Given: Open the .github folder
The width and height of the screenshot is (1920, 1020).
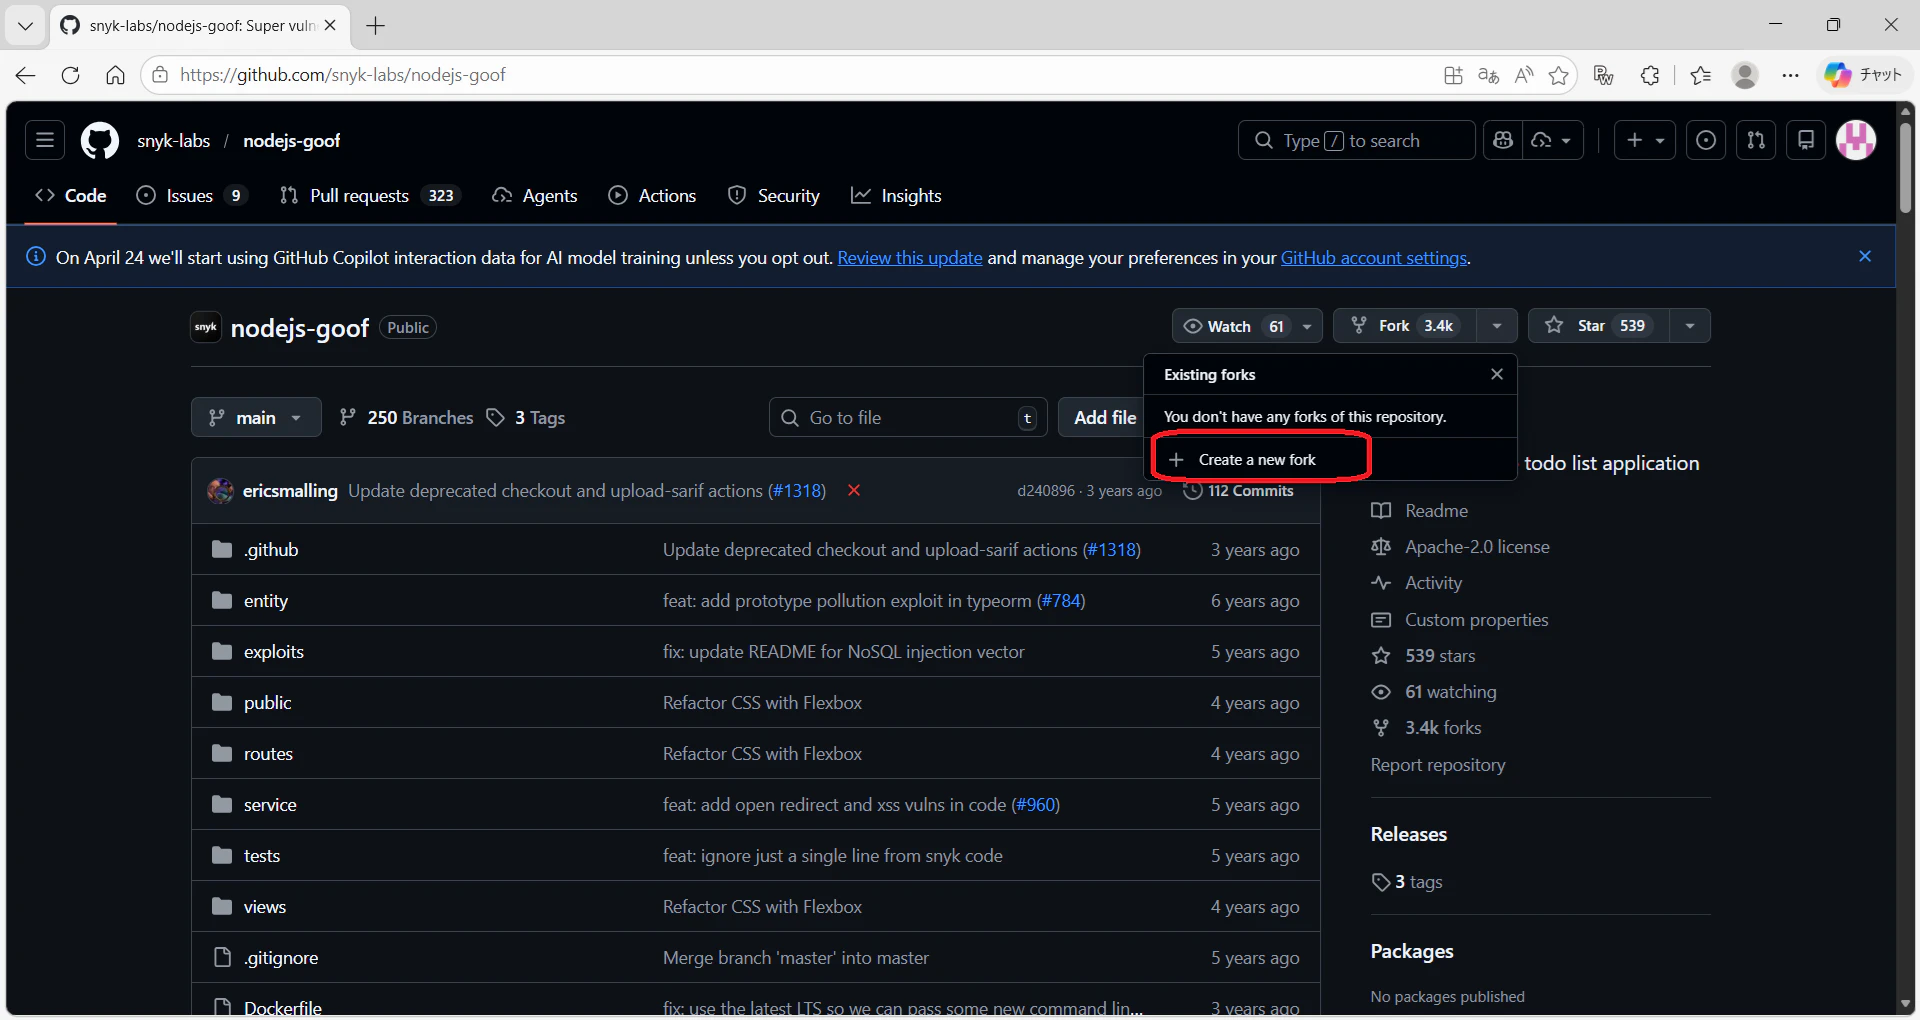Looking at the screenshot, I should [271, 550].
